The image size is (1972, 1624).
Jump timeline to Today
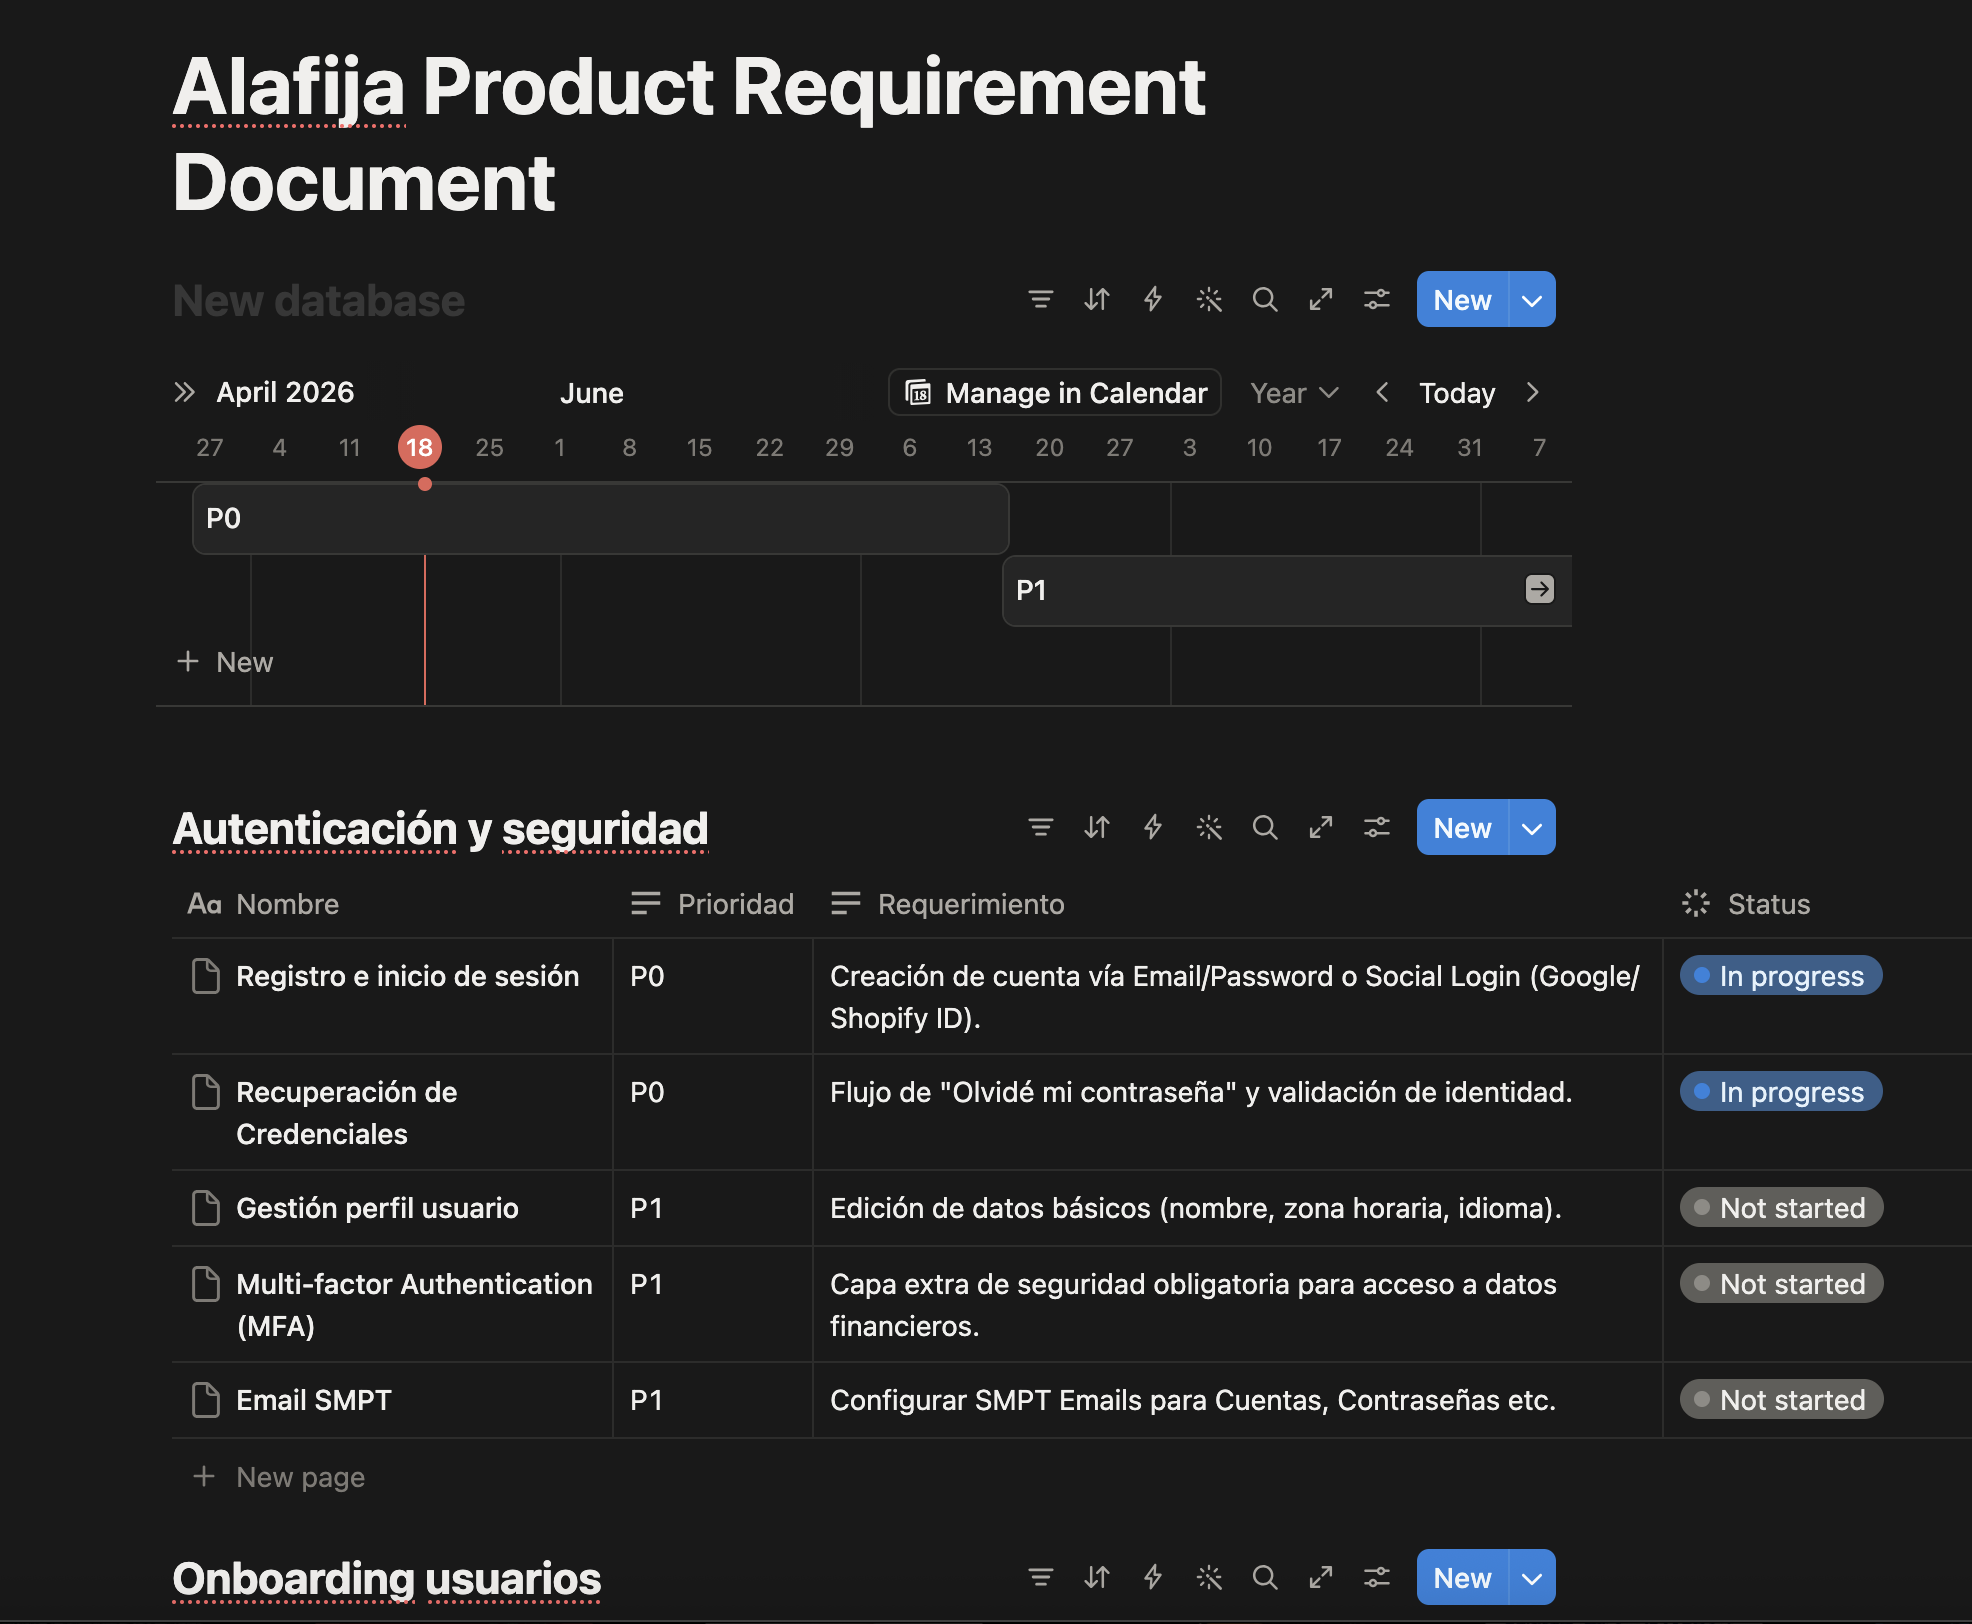(1457, 393)
